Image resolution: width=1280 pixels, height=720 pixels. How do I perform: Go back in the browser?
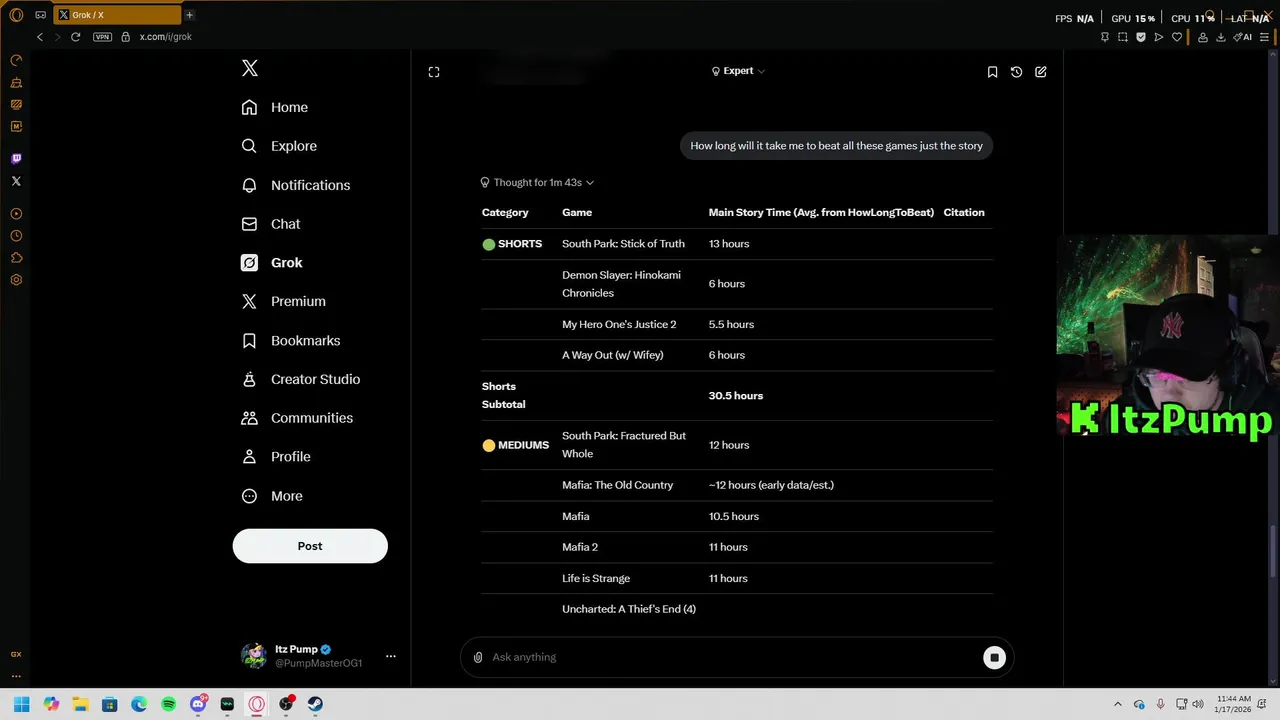(40, 37)
